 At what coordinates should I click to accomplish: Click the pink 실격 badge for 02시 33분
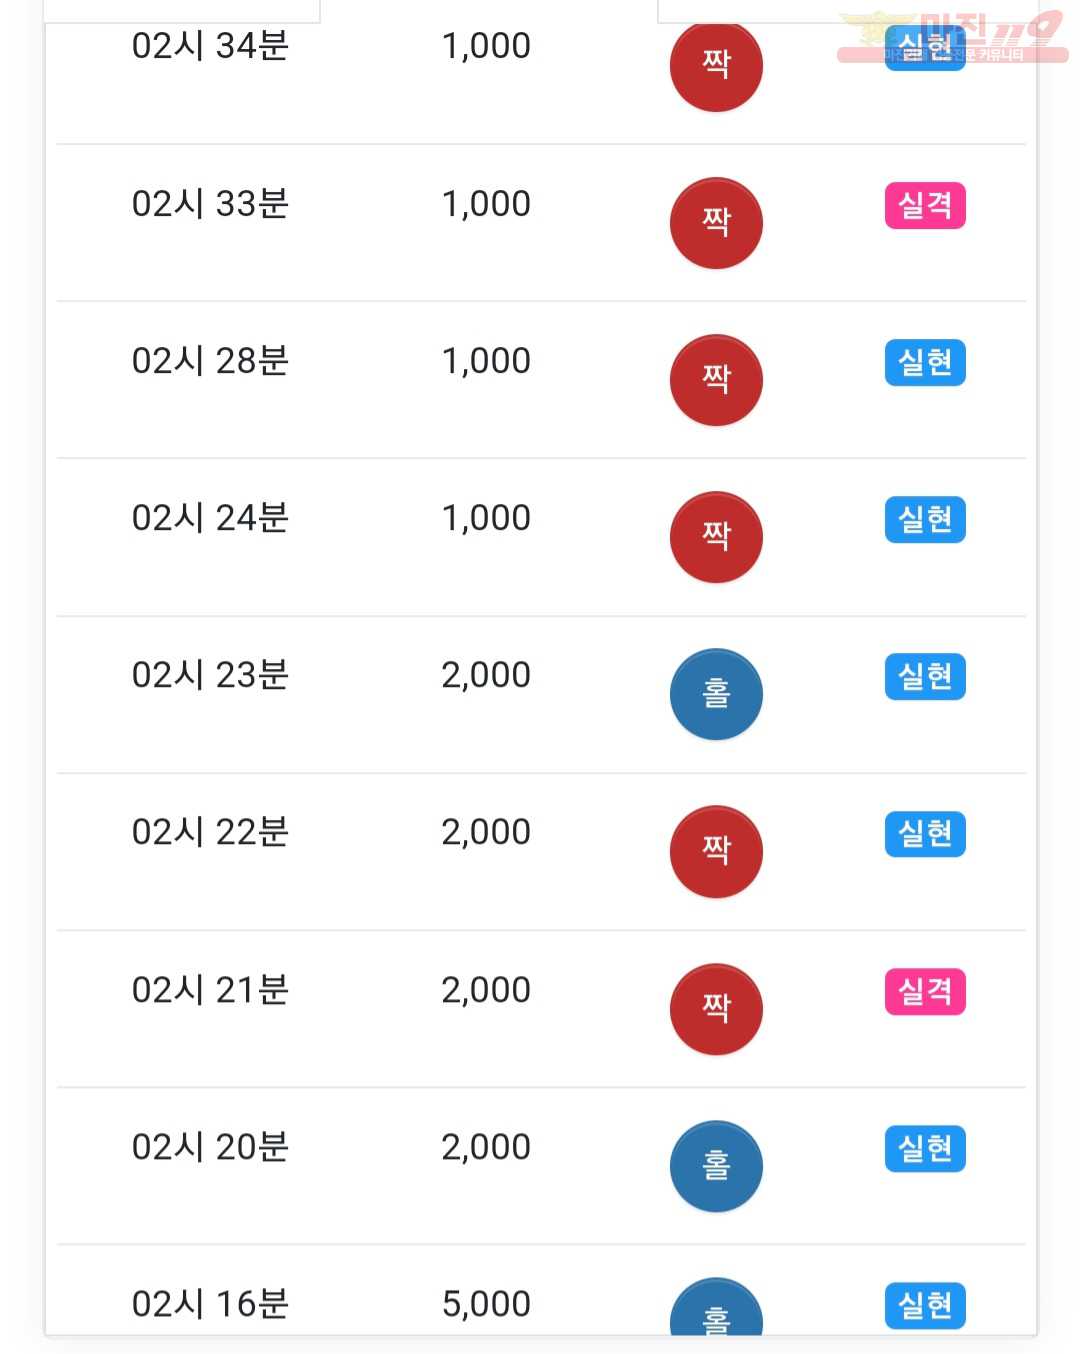(x=925, y=206)
